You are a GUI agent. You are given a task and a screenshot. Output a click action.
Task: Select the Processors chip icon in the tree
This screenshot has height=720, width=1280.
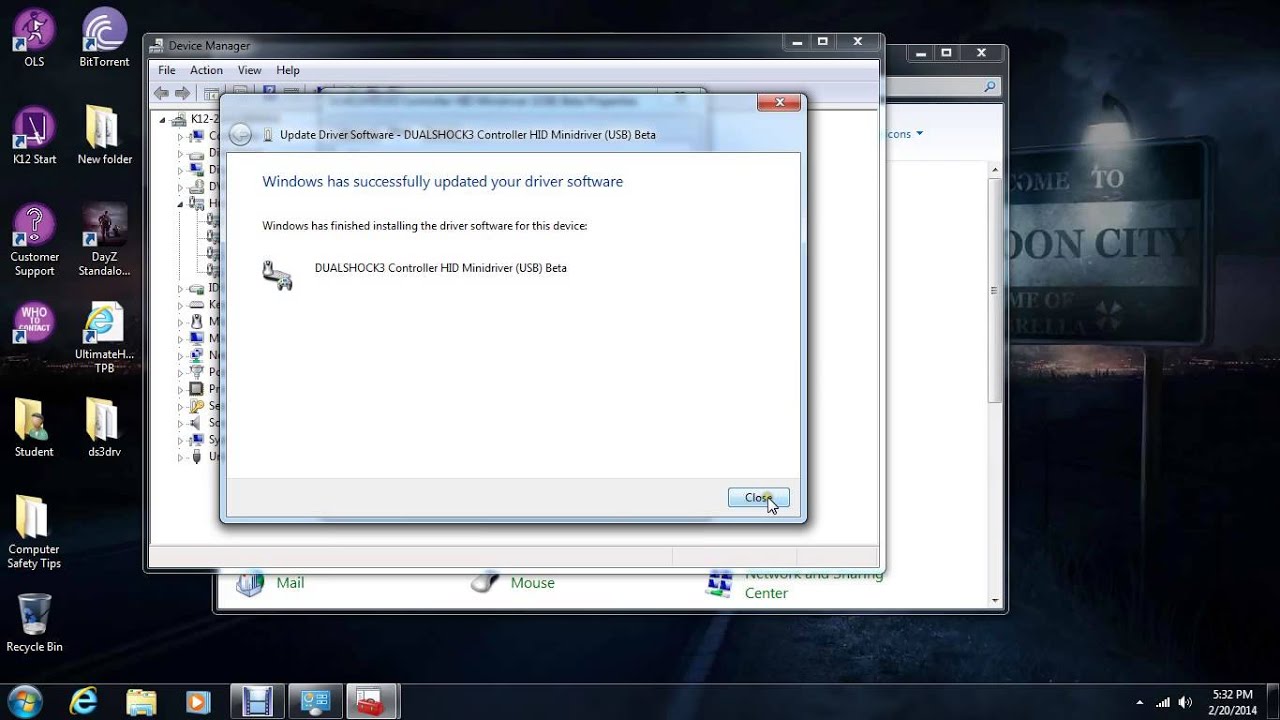(x=197, y=389)
